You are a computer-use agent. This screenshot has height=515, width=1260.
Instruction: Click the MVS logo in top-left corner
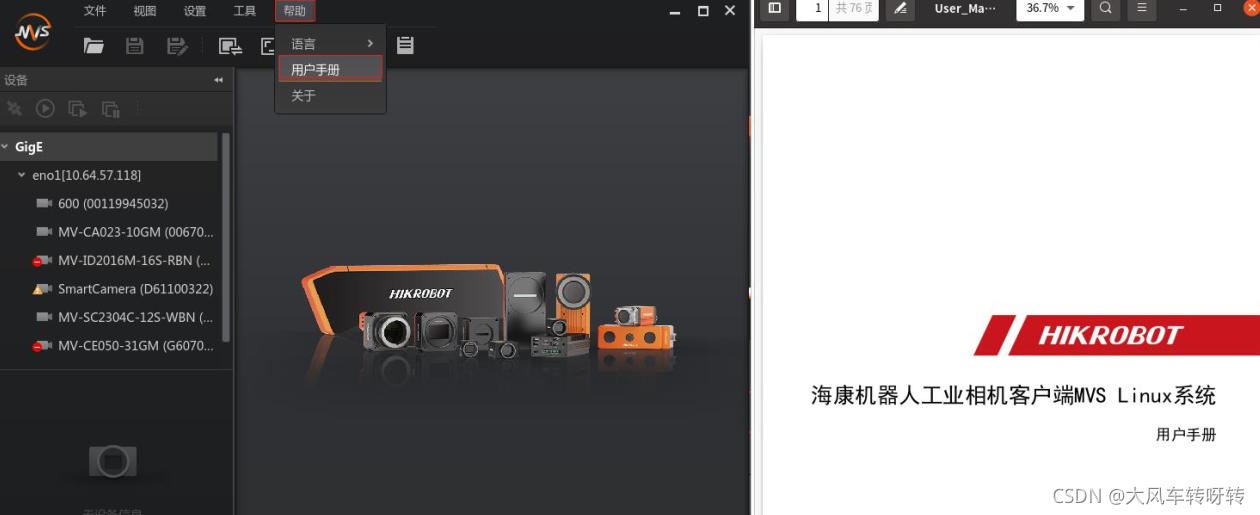(x=32, y=32)
